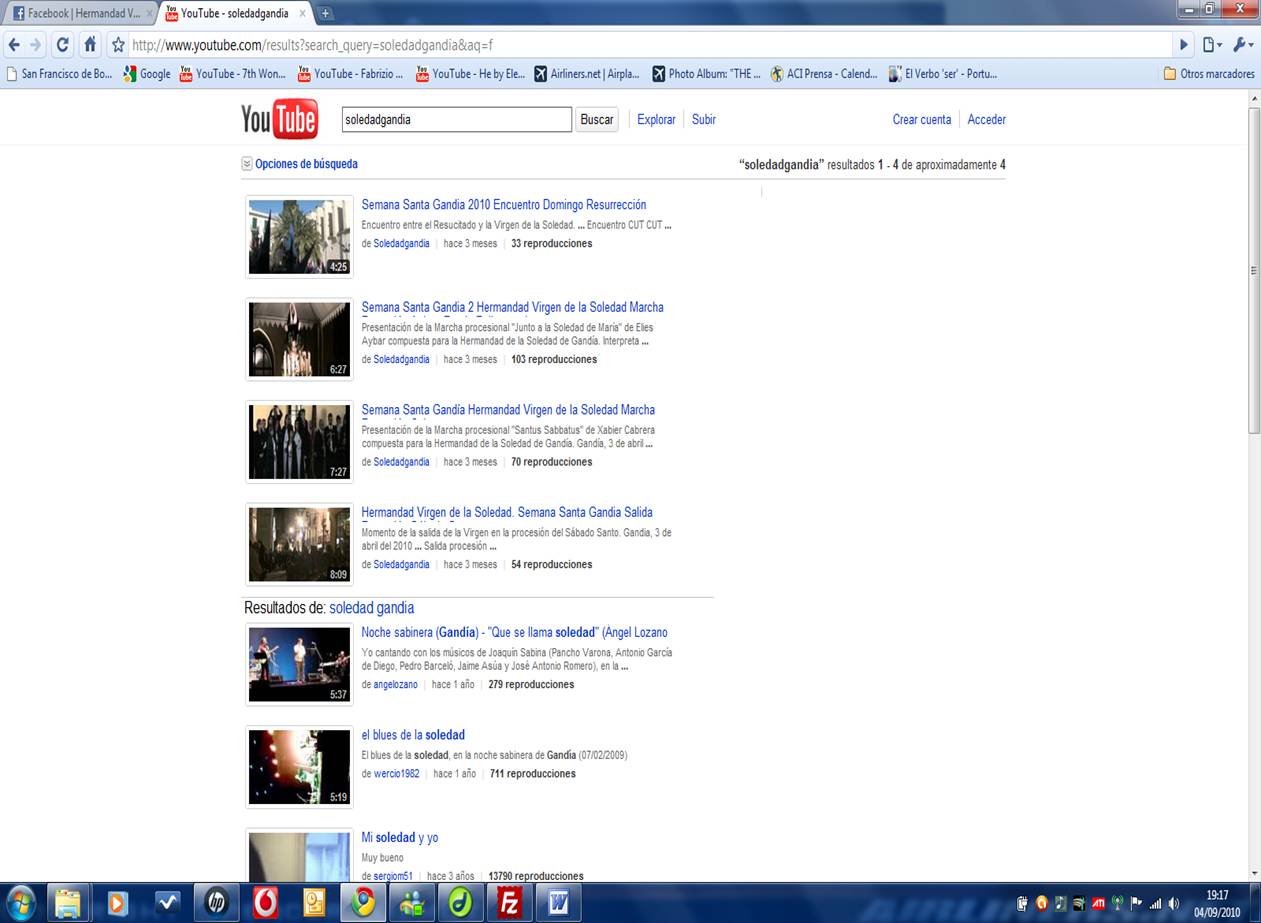This screenshot has height=923, width=1261.
Task: Open Otros marcadores bookmarks folder
Action: [x=1208, y=74]
